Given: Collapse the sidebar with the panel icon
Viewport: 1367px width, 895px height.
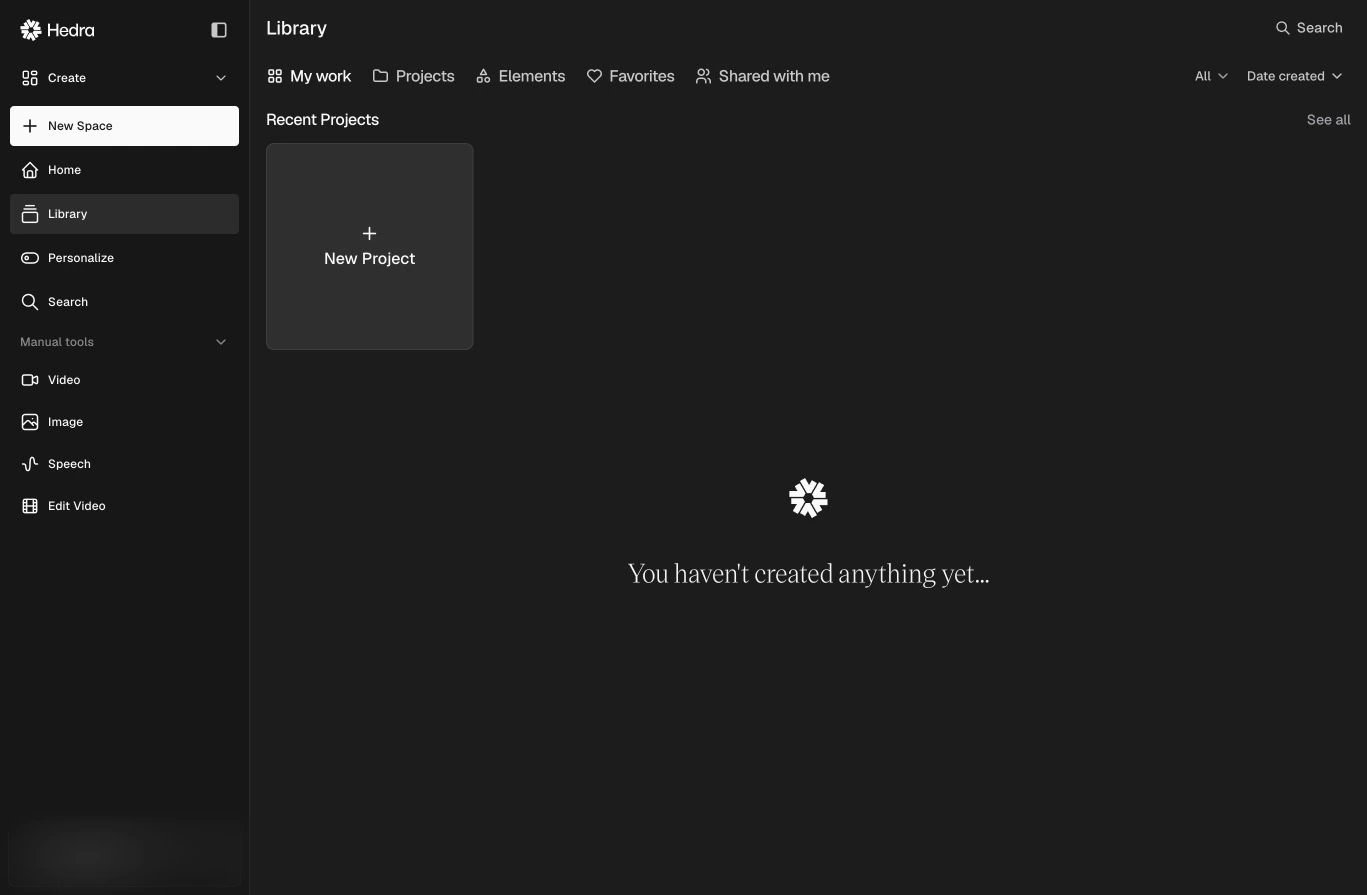Looking at the screenshot, I should [219, 30].
